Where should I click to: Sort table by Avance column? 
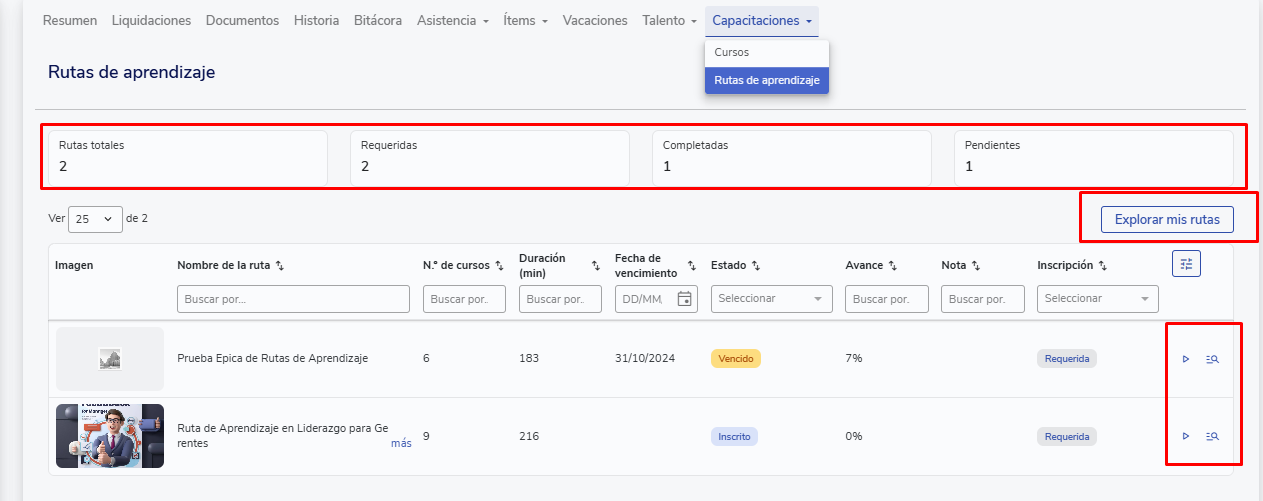coord(892,266)
